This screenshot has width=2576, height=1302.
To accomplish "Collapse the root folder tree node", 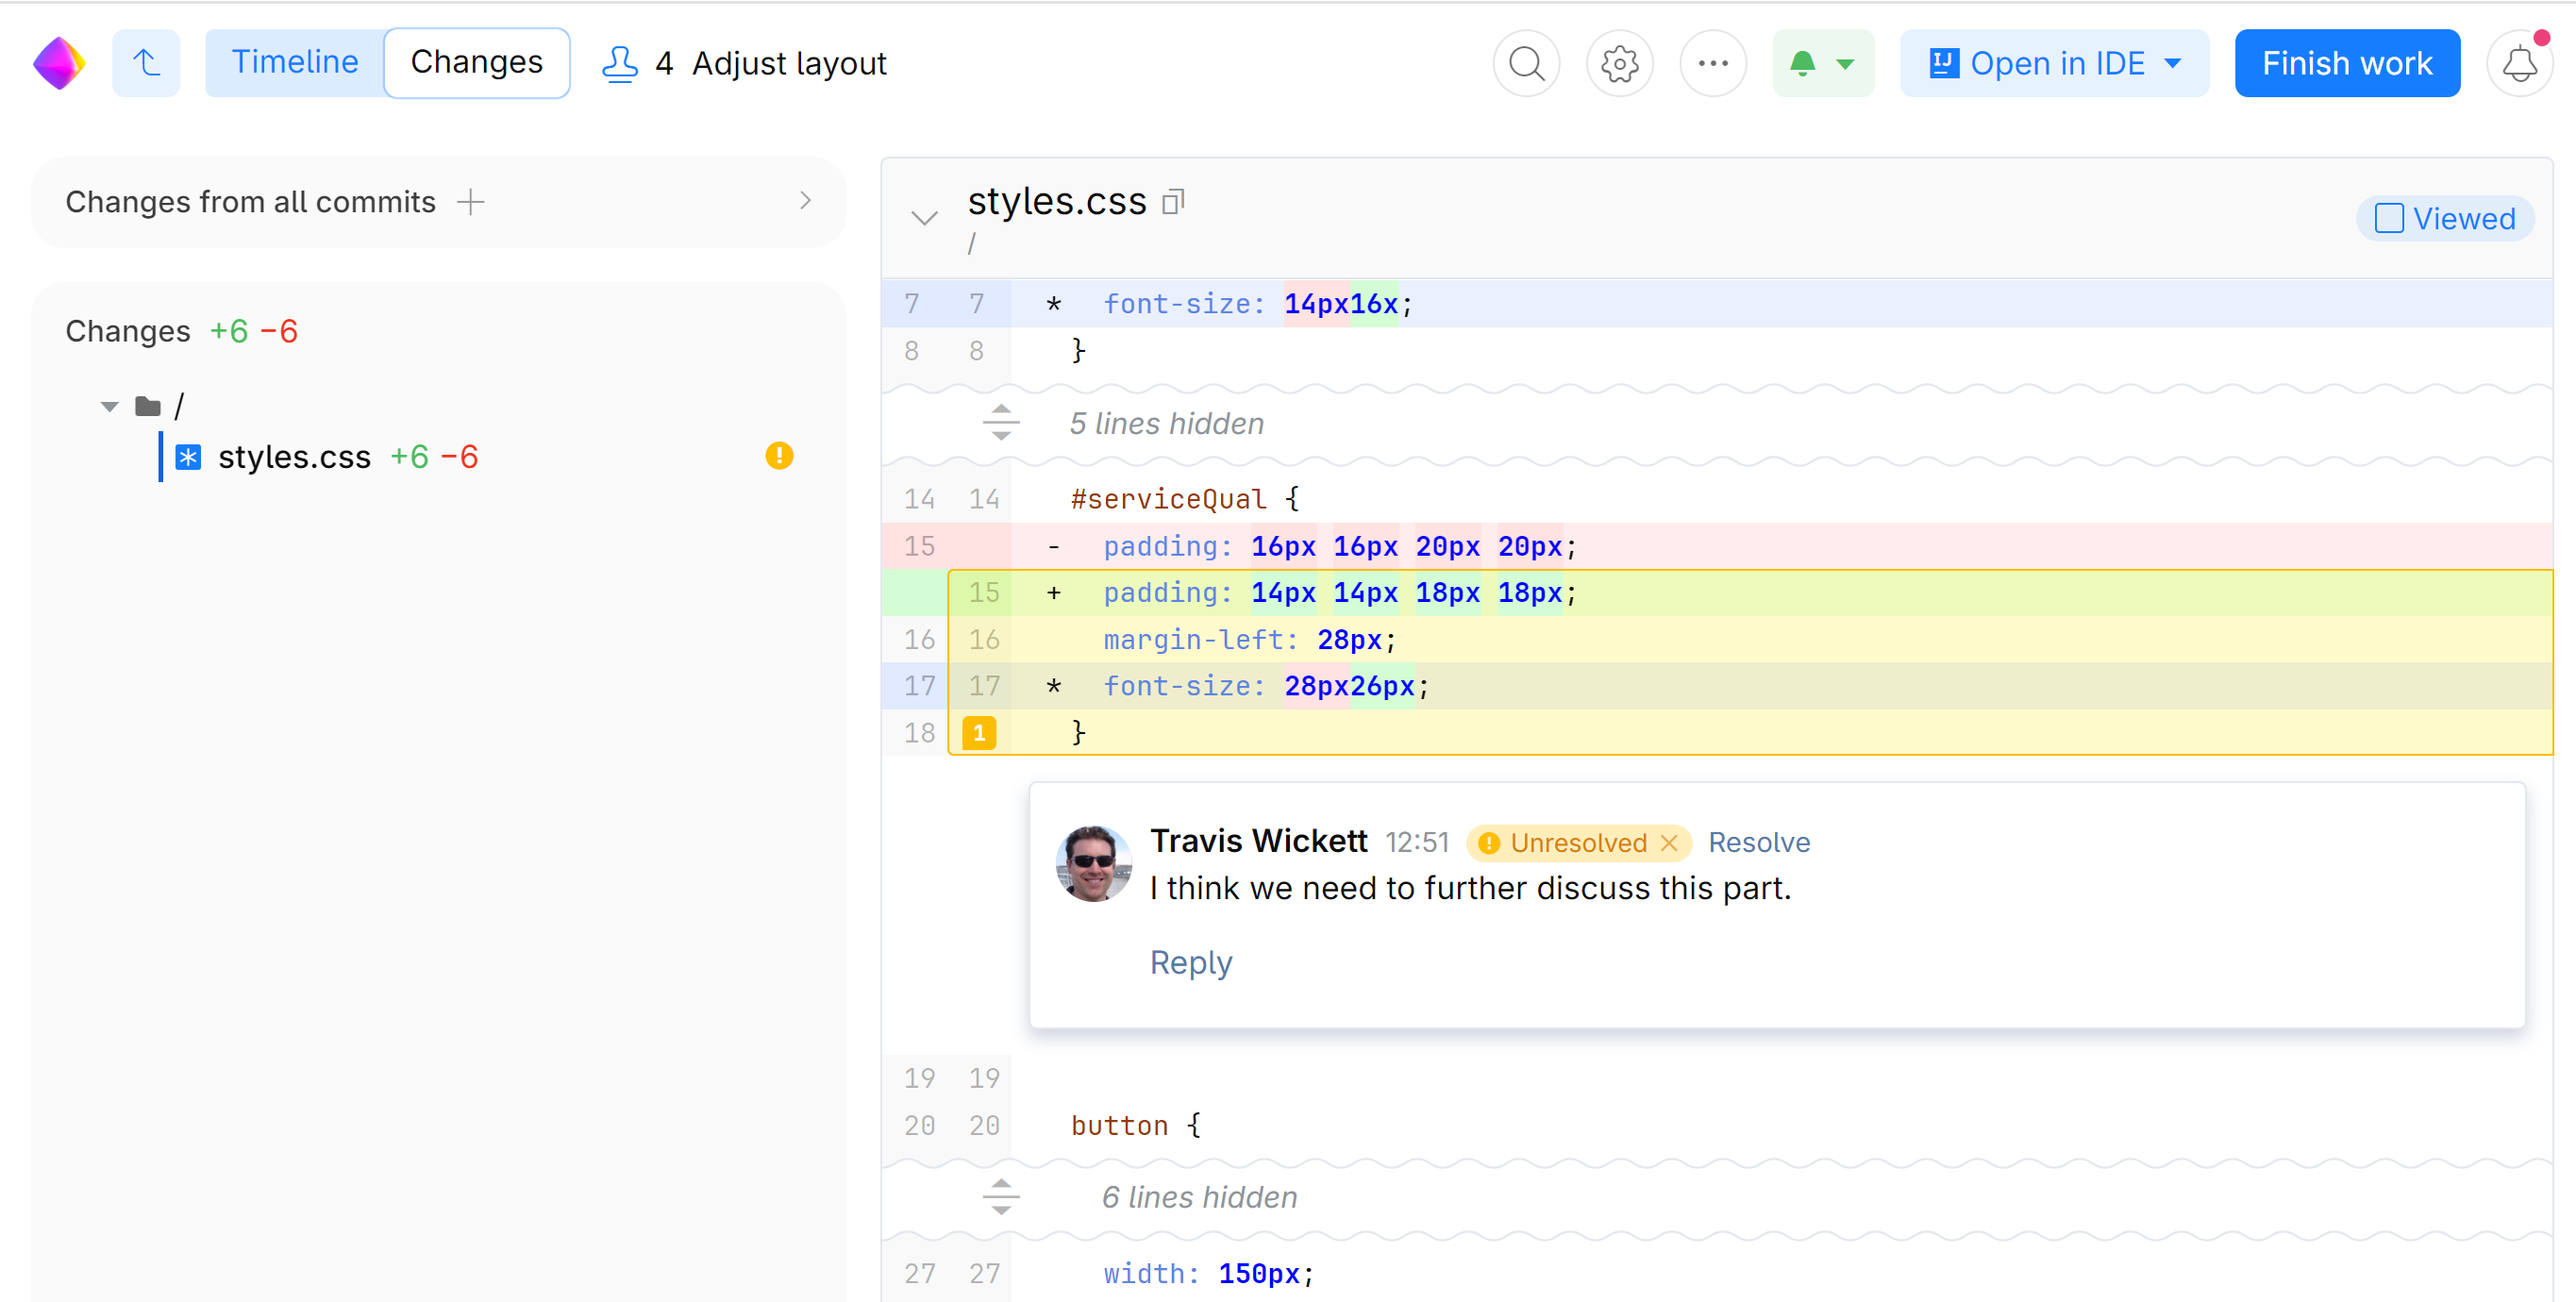I will pyautogui.click(x=110, y=406).
